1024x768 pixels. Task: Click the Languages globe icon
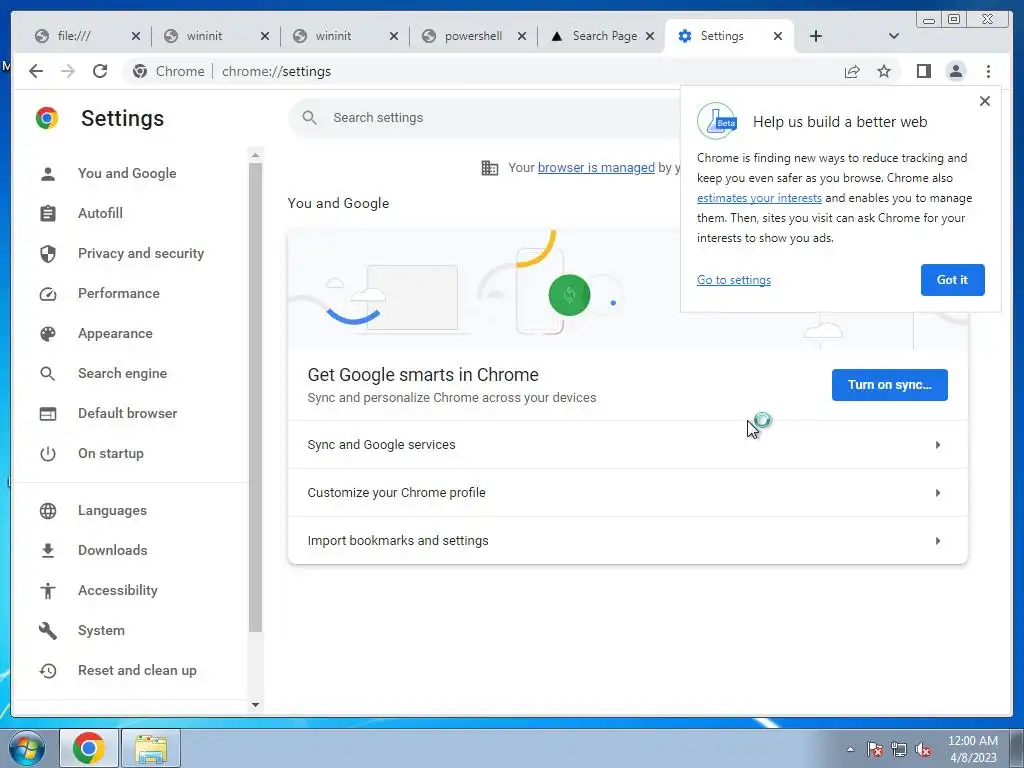[x=48, y=511]
